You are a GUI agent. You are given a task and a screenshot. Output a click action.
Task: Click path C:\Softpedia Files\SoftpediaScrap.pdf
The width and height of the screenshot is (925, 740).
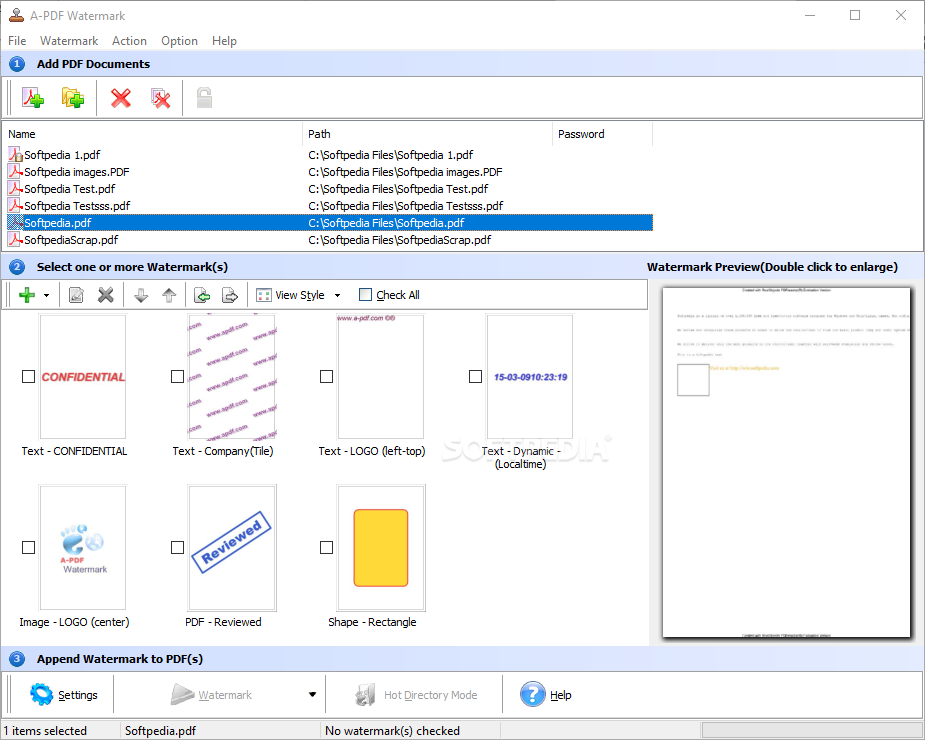(399, 240)
